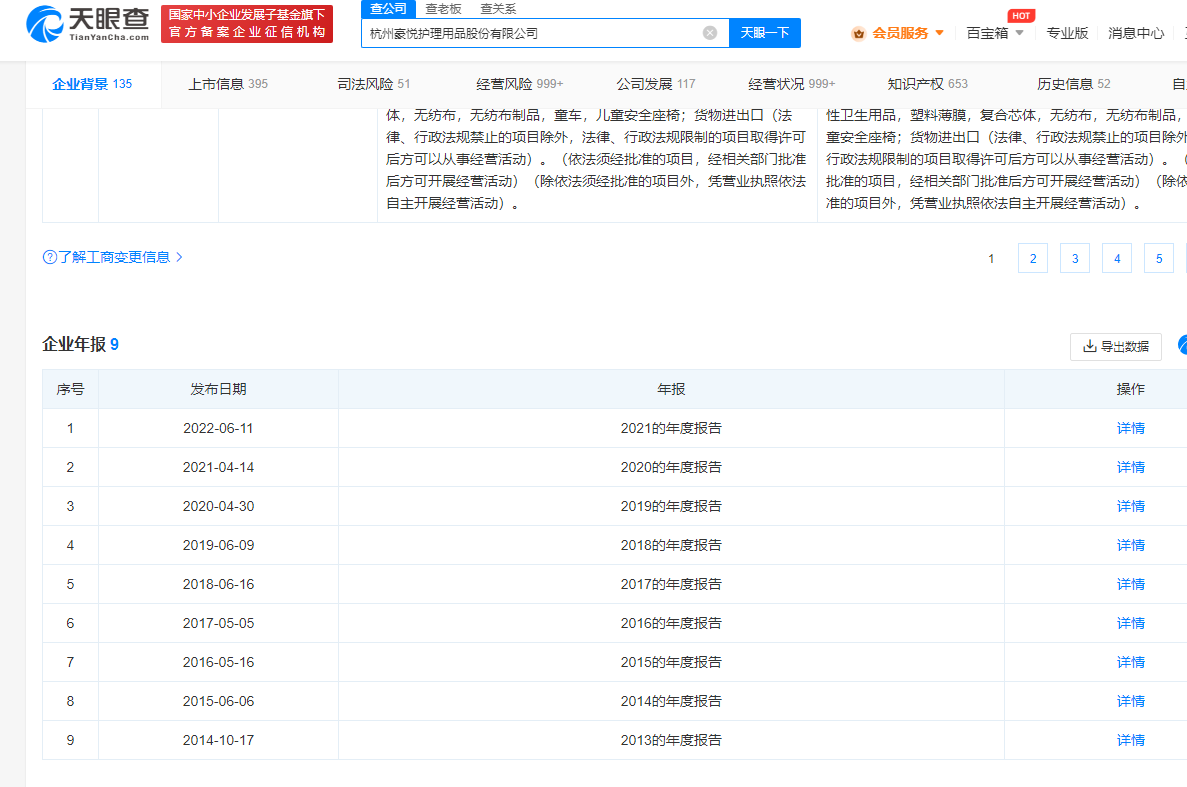1187x787 pixels.
Task: Open the 百宝箱 dropdown menu
Action: [995, 33]
